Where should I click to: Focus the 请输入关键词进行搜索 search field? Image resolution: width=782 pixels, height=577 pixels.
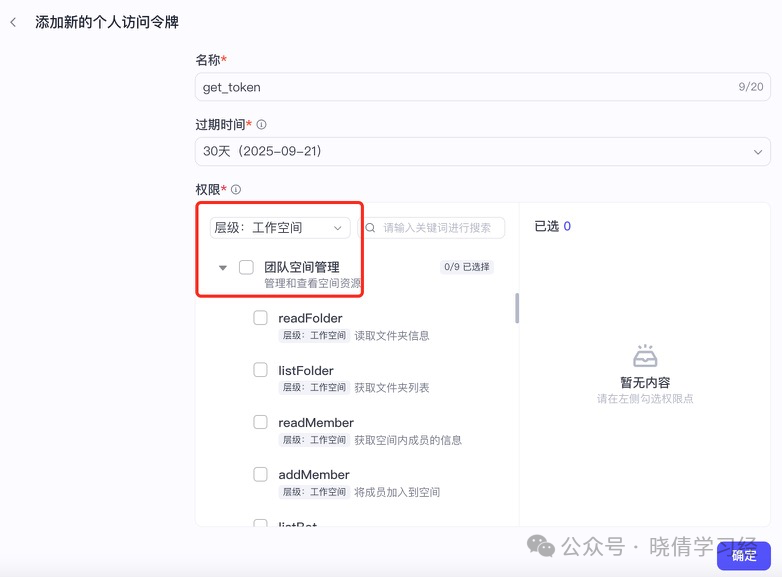[x=431, y=228]
